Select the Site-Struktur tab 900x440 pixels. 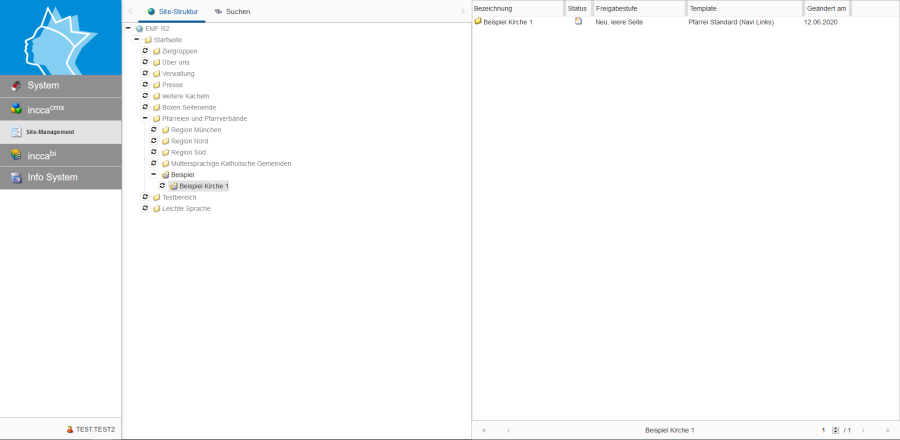[x=172, y=11]
